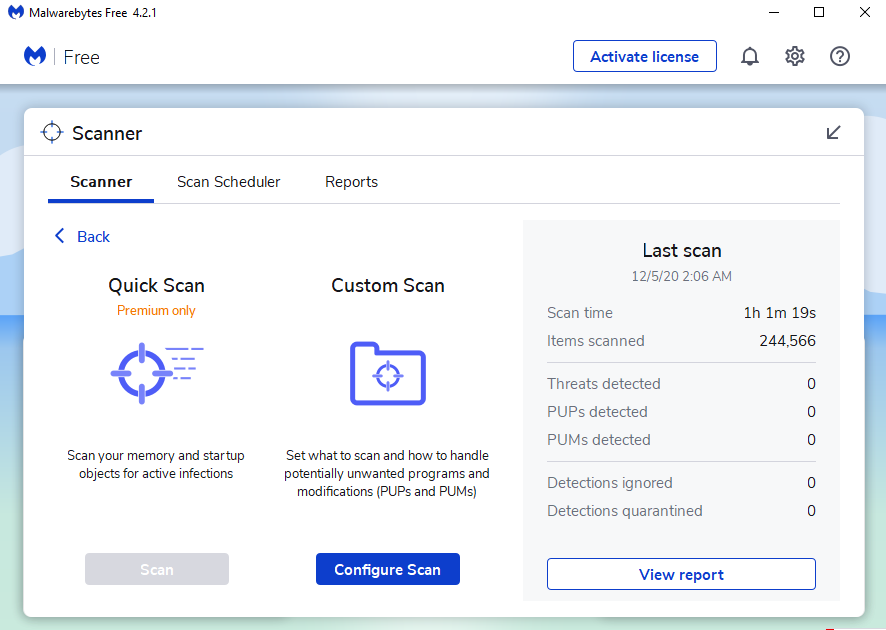Click the Back chevron arrow

[x=59, y=236]
